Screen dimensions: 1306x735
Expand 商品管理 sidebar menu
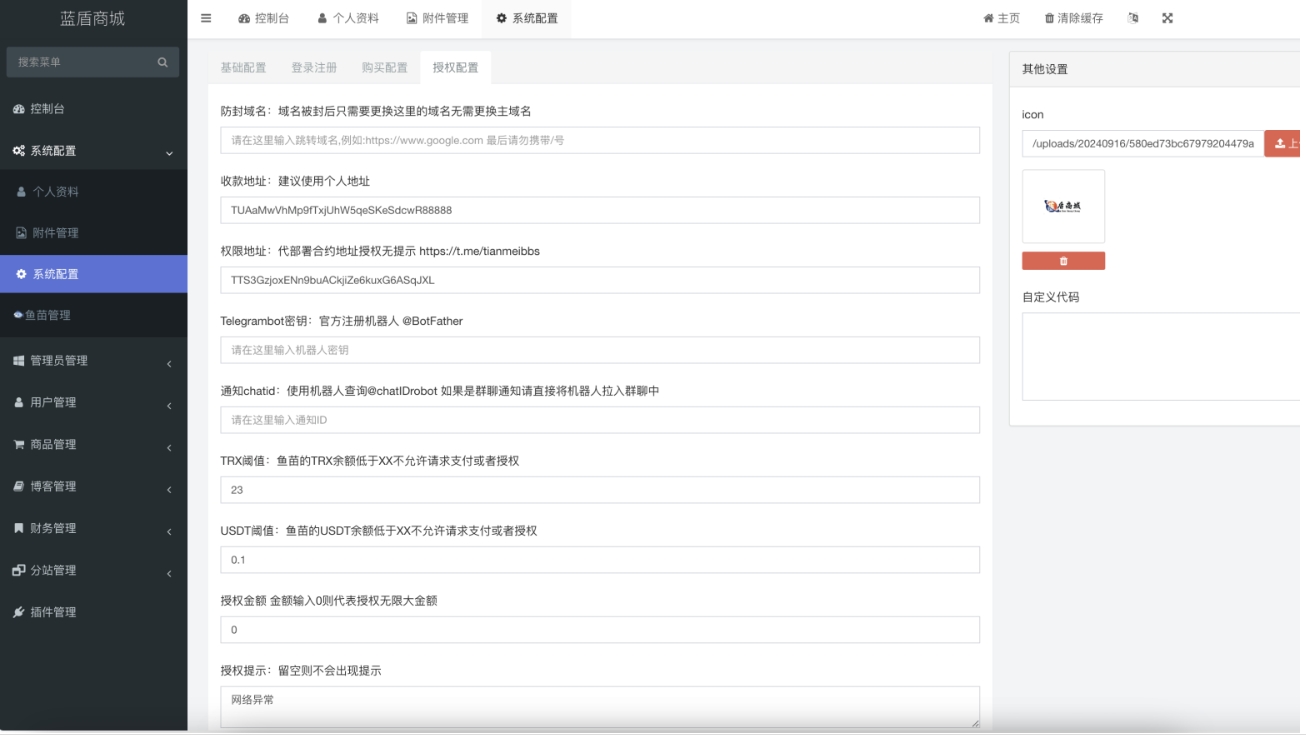93,445
